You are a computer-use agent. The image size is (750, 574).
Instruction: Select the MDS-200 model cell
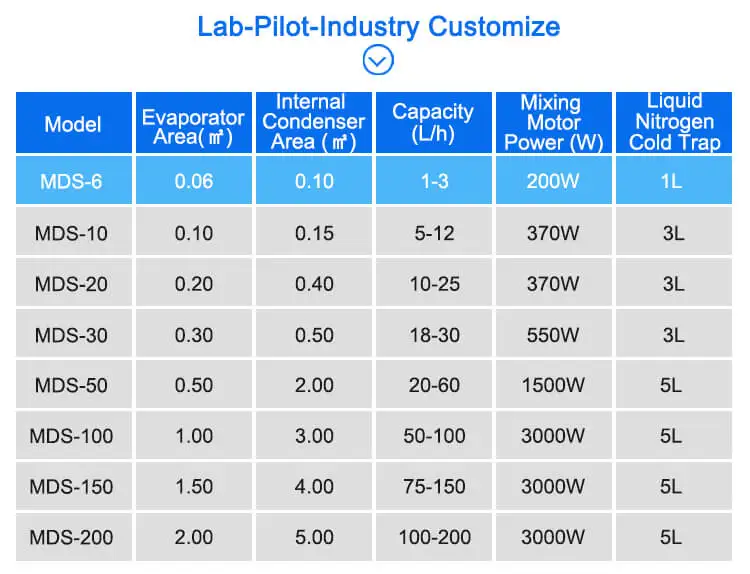[73, 538]
